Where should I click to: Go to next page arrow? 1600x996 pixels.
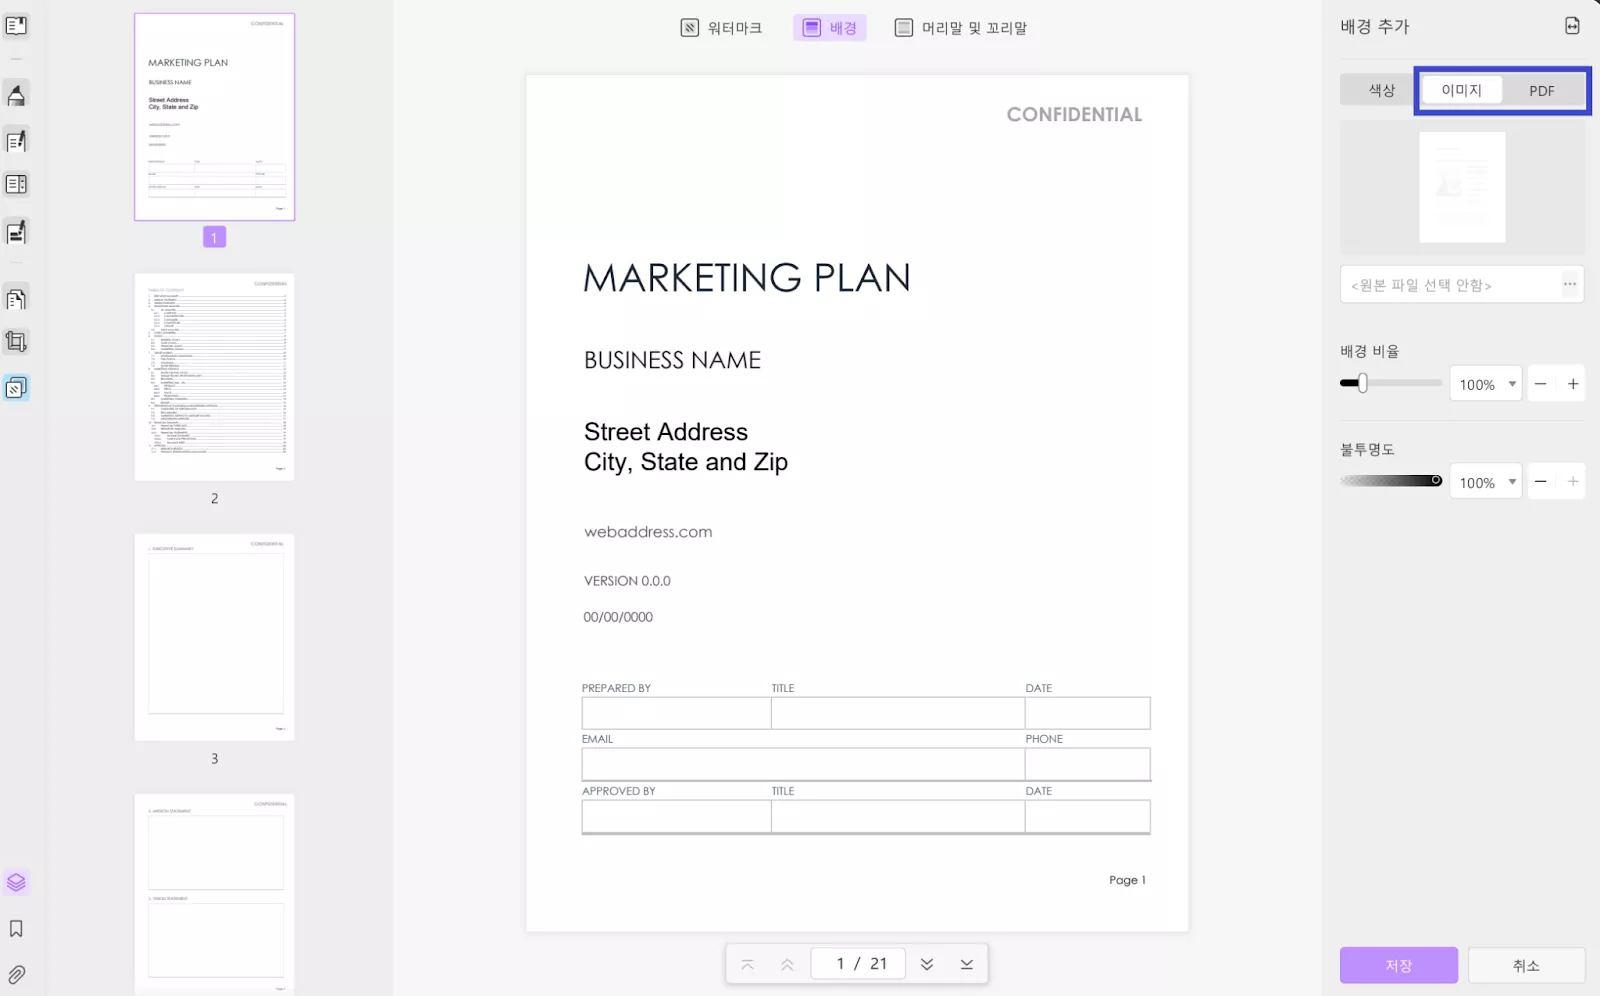pyautogui.click(x=927, y=964)
